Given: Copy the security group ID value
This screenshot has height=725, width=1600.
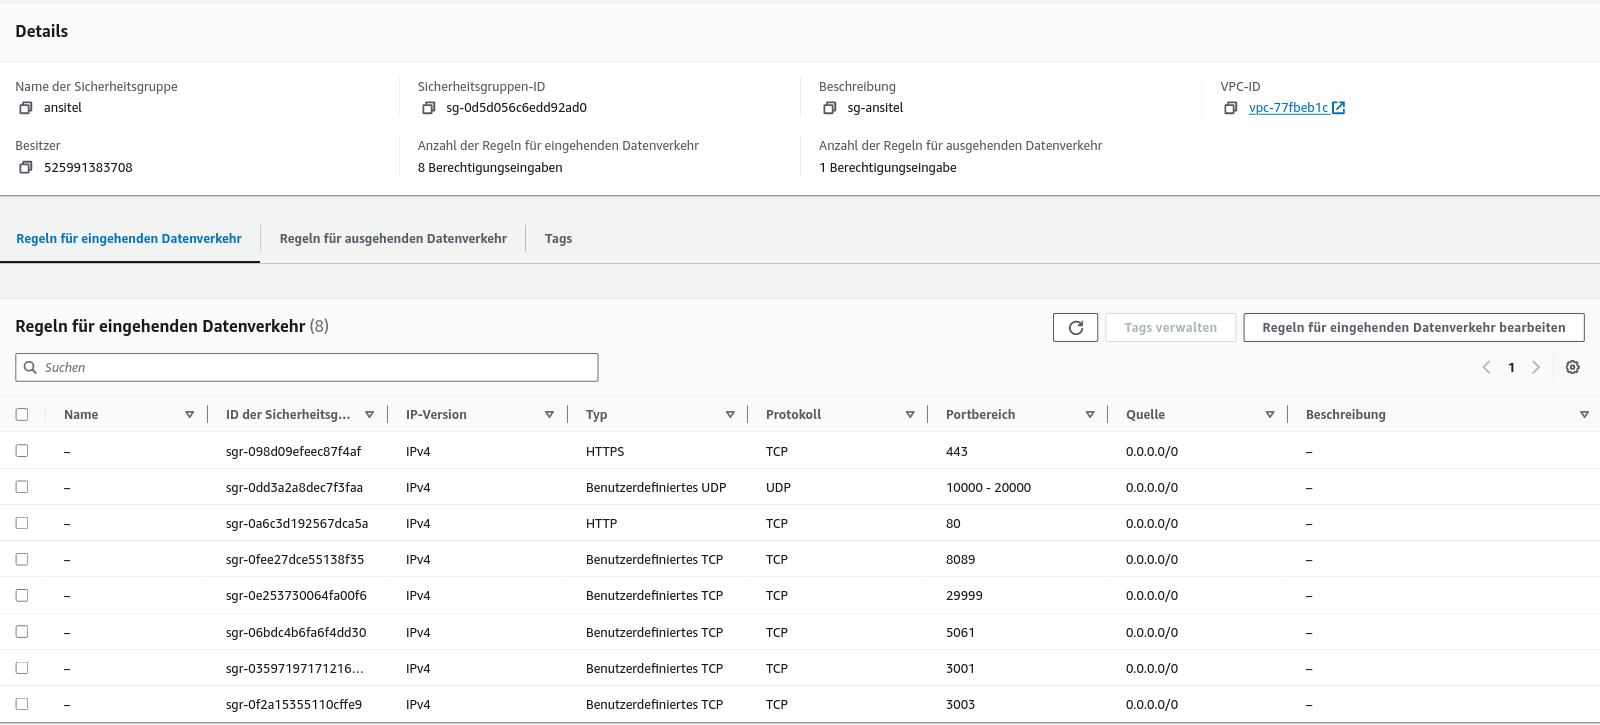Looking at the screenshot, I should pyautogui.click(x=428, y=108).
